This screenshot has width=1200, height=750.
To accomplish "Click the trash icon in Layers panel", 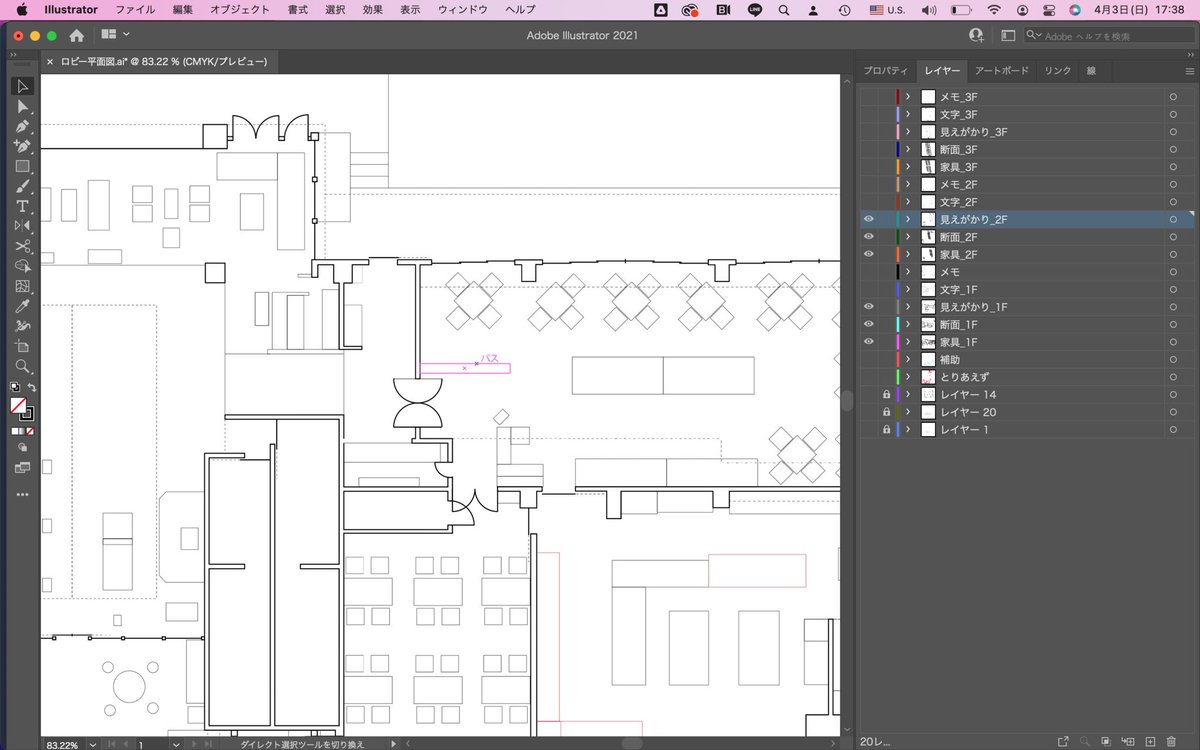I will pyautogui.click(x=1171, y=741).
